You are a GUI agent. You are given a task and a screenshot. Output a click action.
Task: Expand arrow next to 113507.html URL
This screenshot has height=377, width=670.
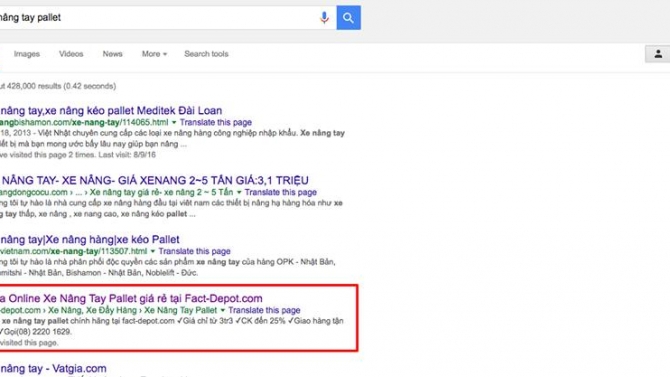tap(153, 251)
